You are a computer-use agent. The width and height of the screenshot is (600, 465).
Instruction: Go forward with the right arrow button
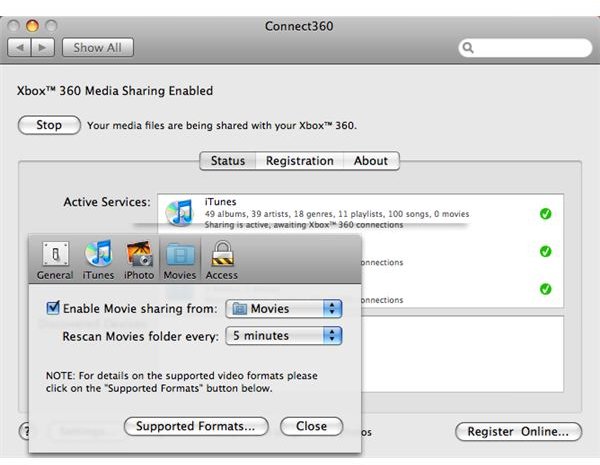point(42,47)
